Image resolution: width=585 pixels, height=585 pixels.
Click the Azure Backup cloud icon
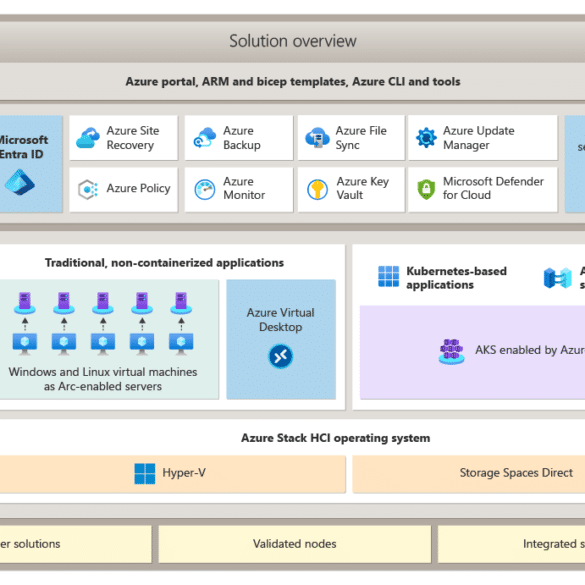204,138
